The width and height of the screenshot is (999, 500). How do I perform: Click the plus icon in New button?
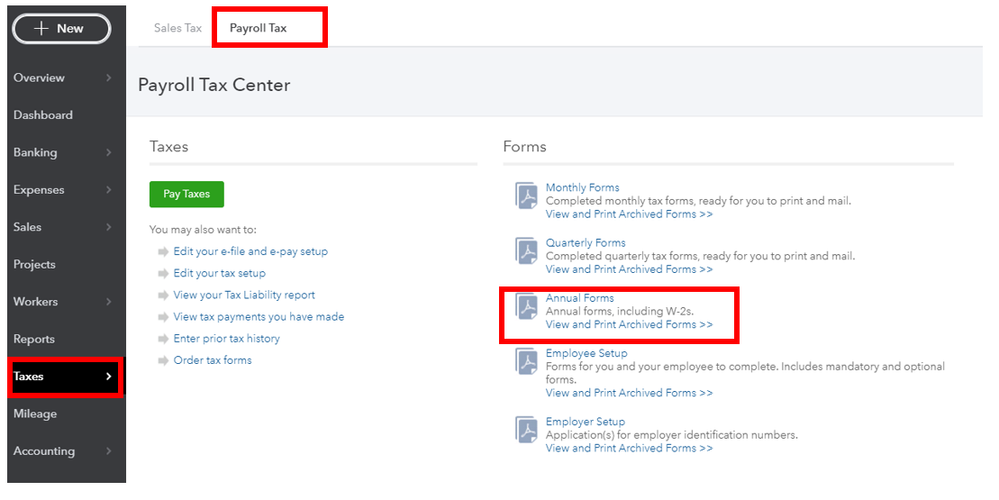click(x=41, y=28)
